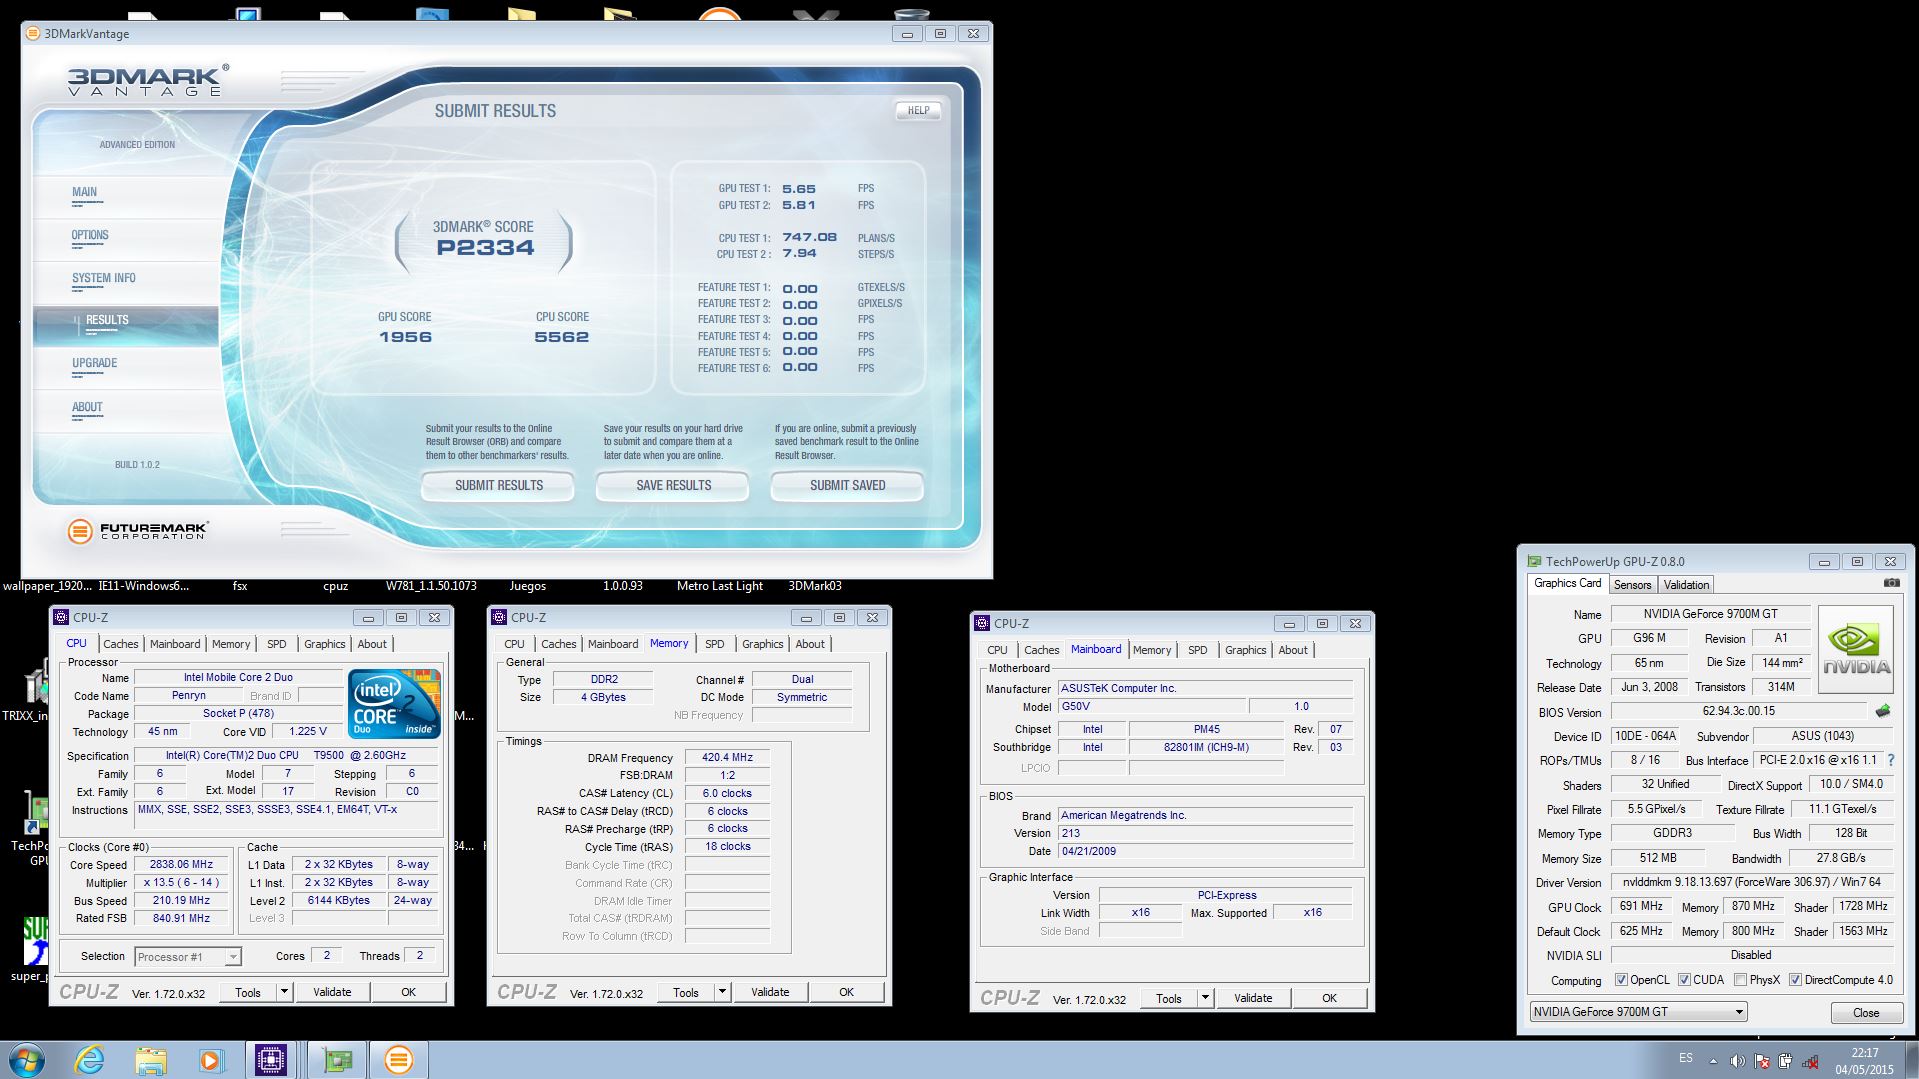Viewport: 1919px width, 1079px height.
Task: Click the HELP button in 3DMark Vantage
Action: click(918, 111)
